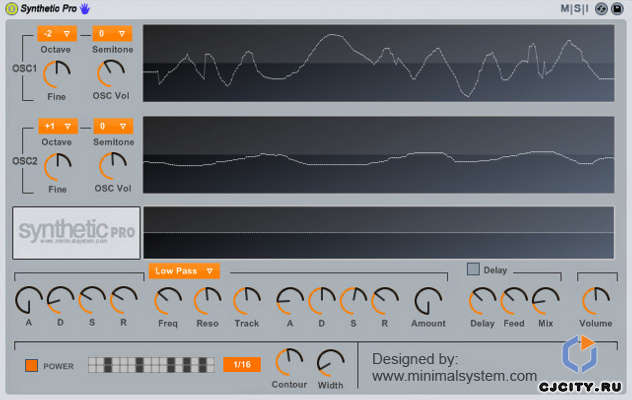
Task: Click the OSC1 OSC Vol knob
Action: click(111, 73)
